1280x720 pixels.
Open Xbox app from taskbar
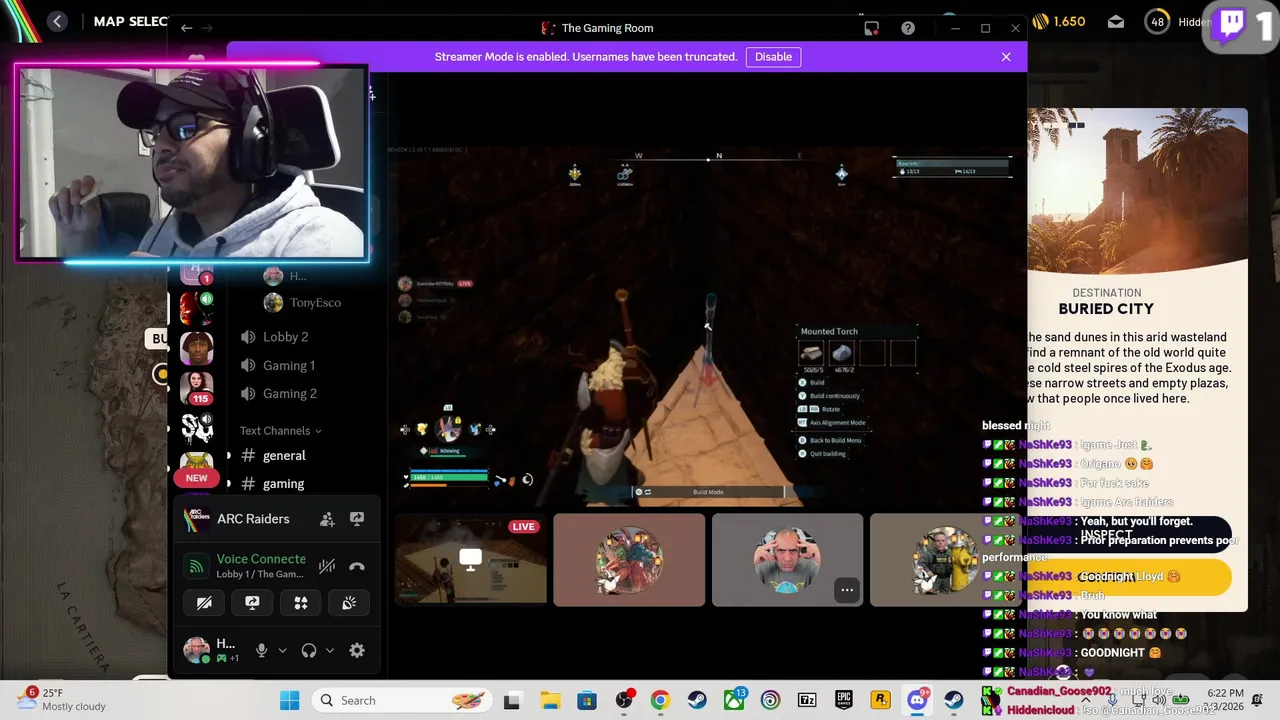734,700
